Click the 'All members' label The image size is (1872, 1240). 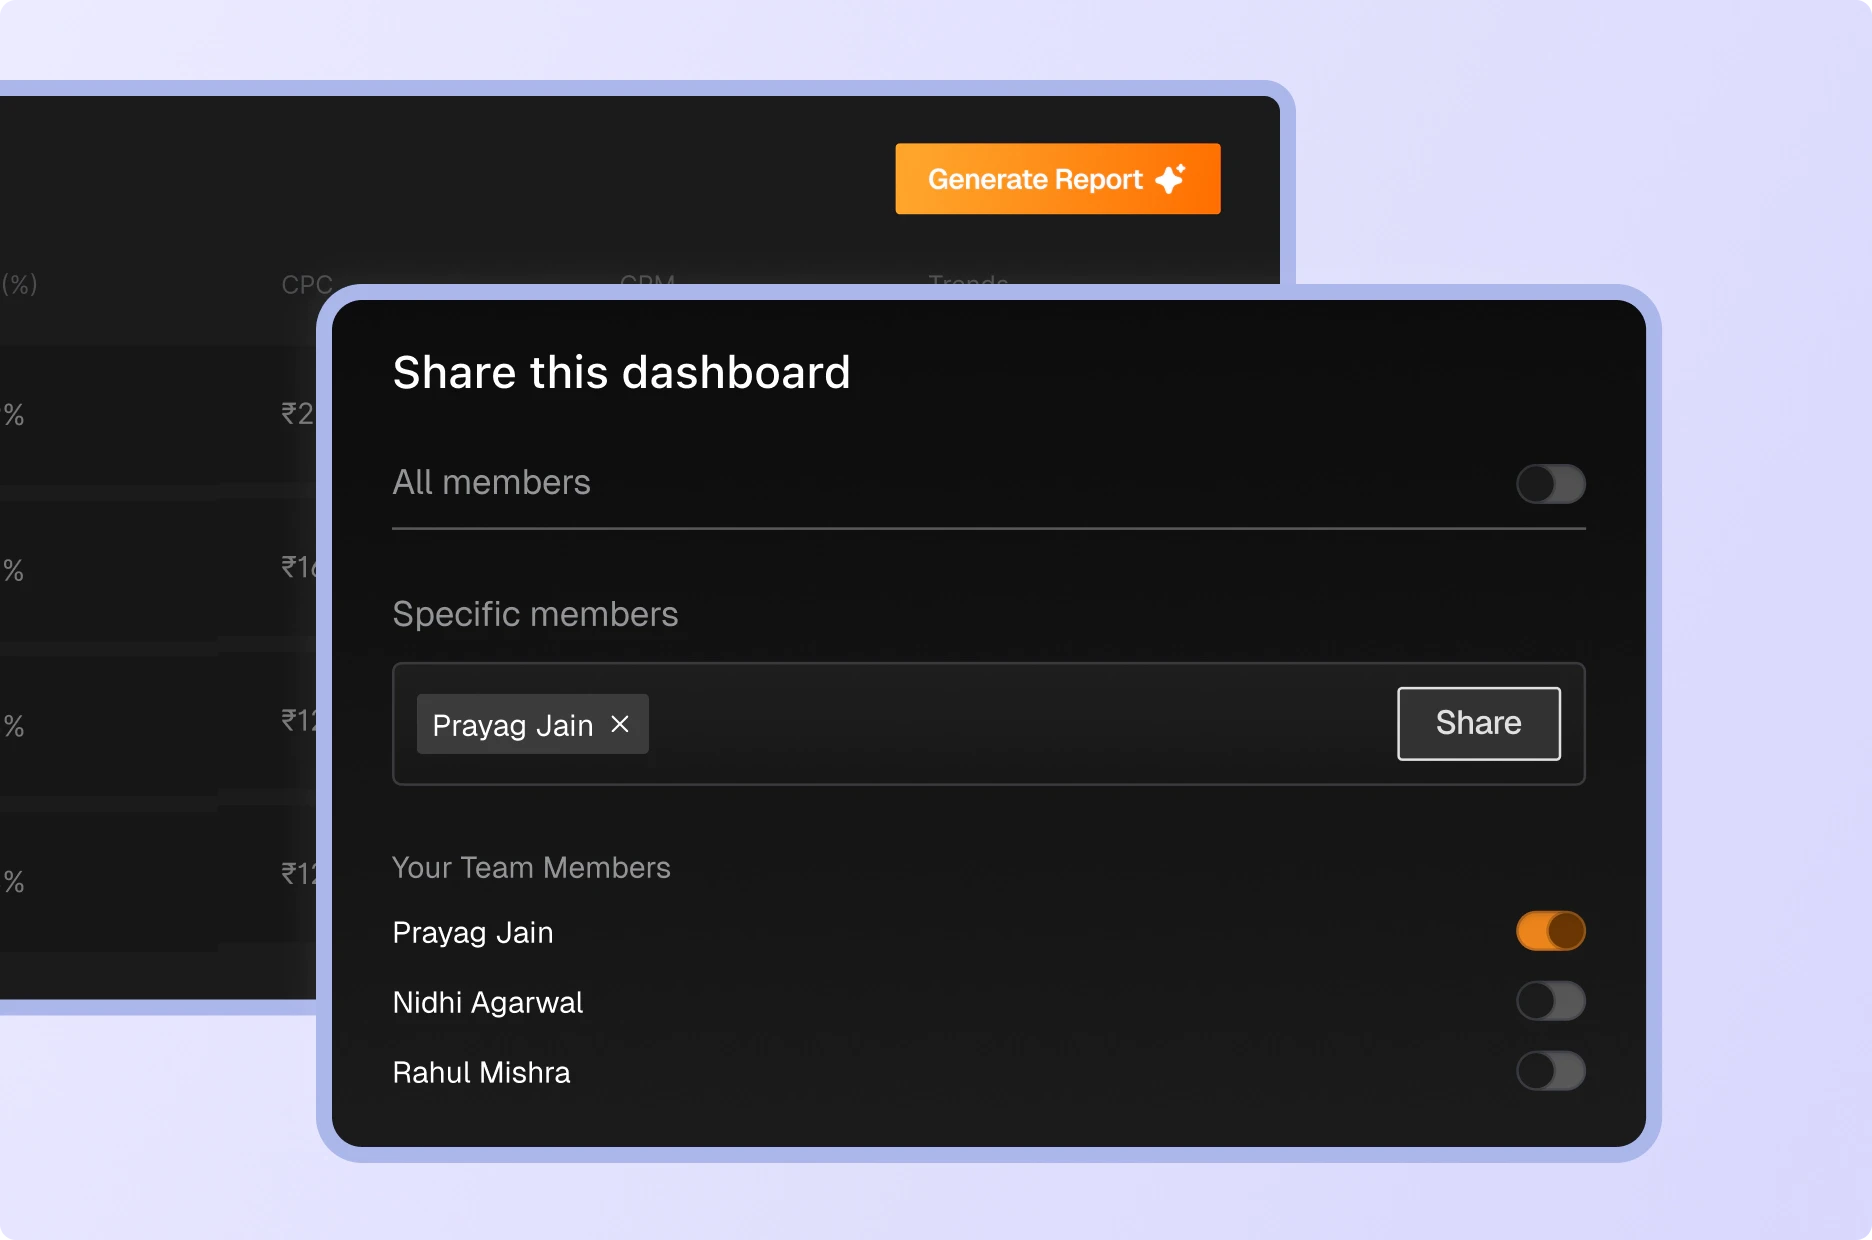click(491, 482)
